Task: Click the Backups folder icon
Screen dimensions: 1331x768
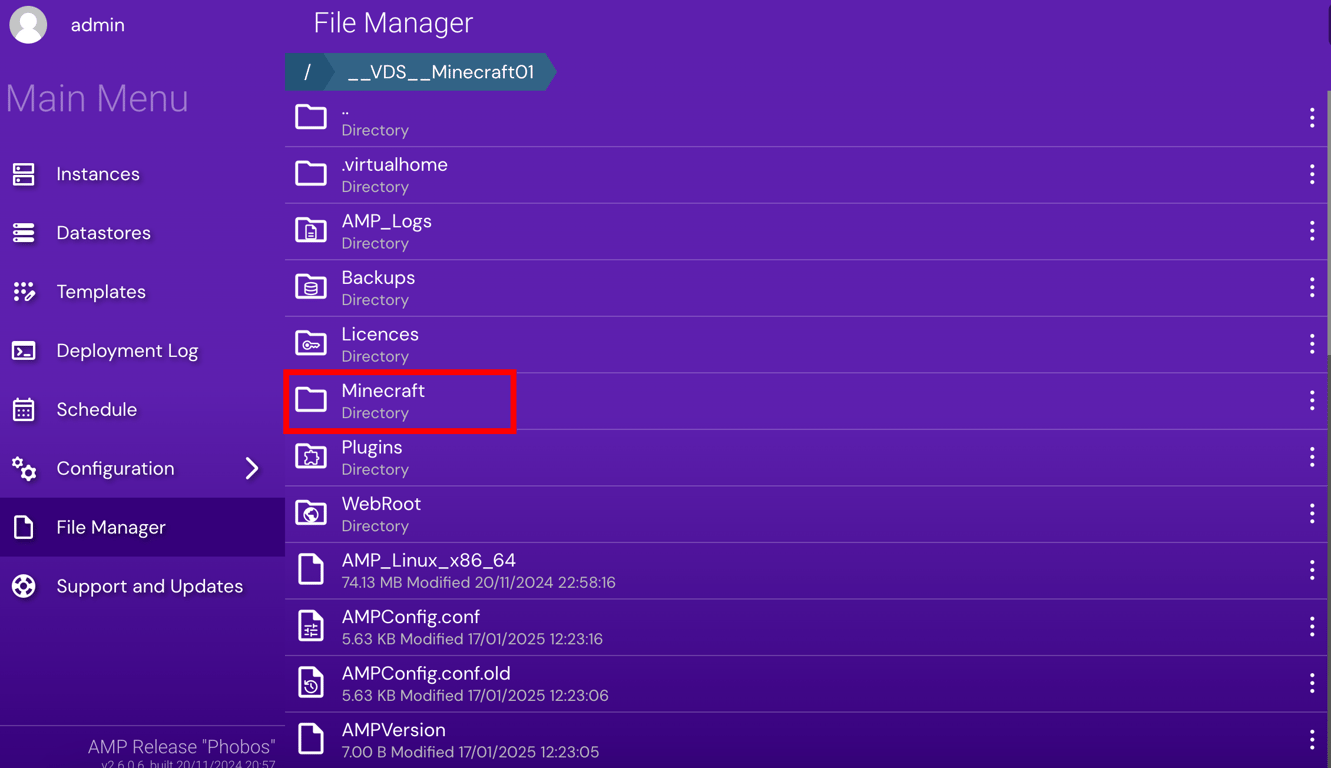Action: (x=310, y=286)
